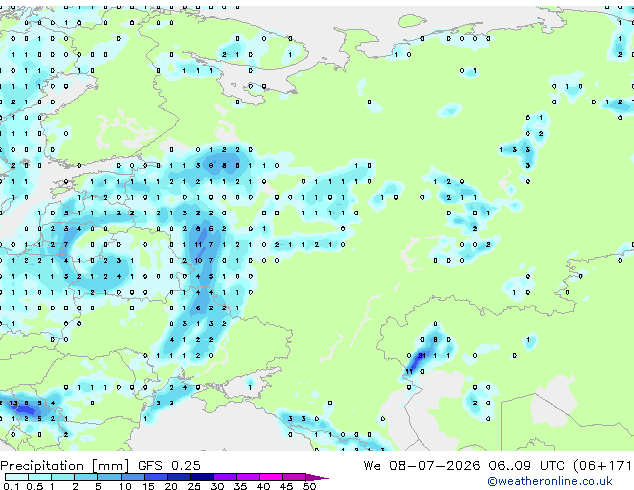Image resolution: width=634 pixels, height=490 pixels.
Task: Select the 35–40 mm legend swatch
Action: 247,477
